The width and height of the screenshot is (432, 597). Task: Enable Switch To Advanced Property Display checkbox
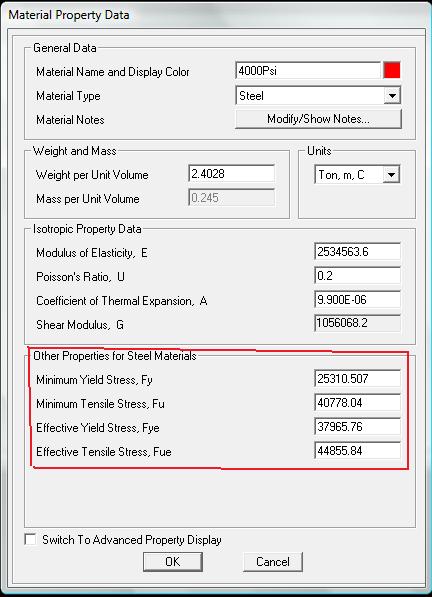(30, 540)
